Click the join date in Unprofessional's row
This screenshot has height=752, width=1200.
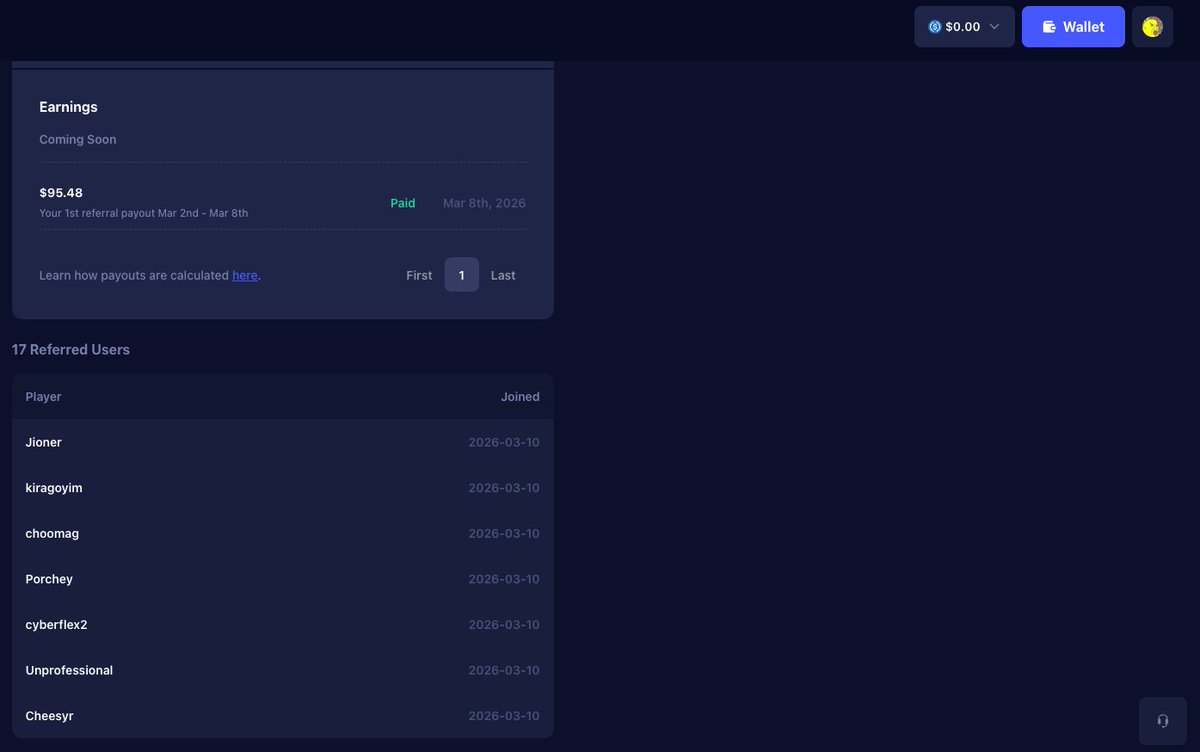[504, 670]
